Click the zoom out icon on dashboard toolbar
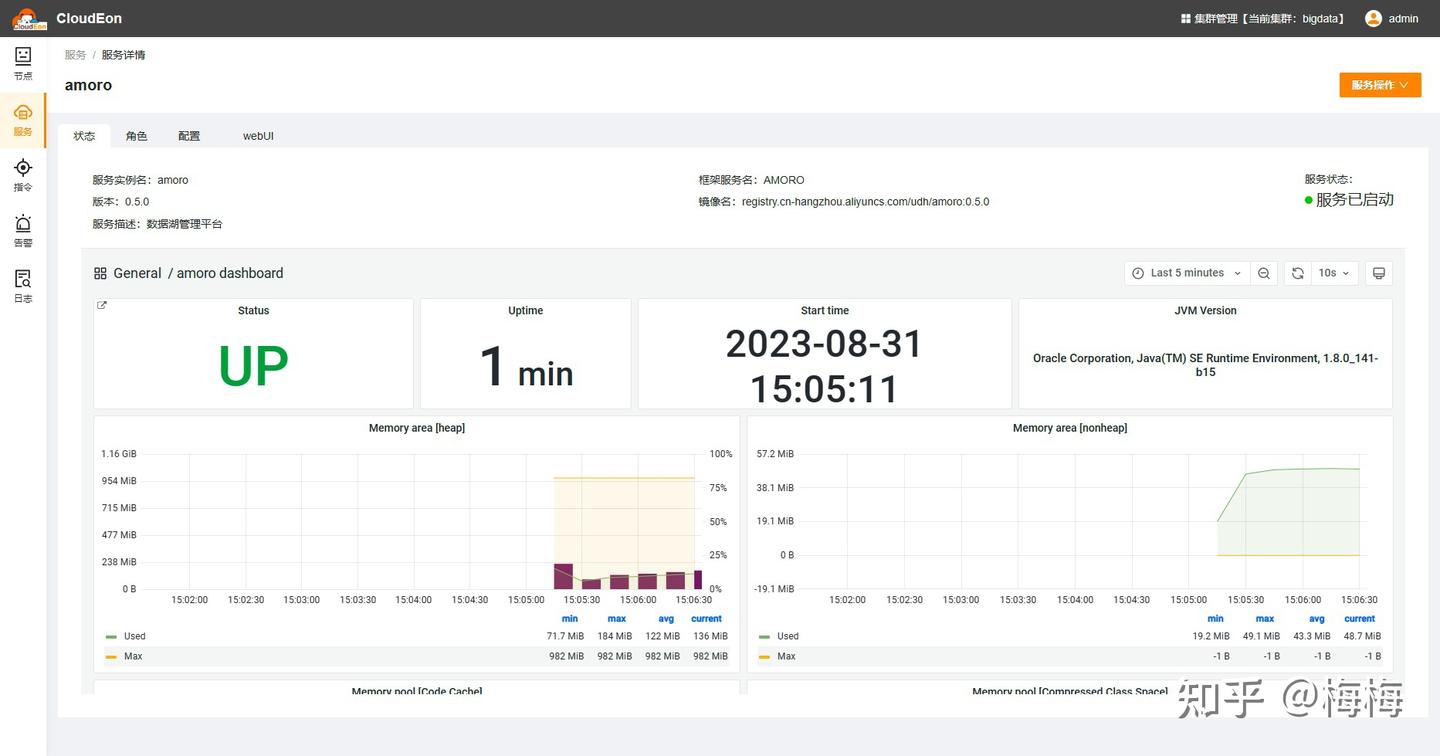 click(x=1264, y=272)
